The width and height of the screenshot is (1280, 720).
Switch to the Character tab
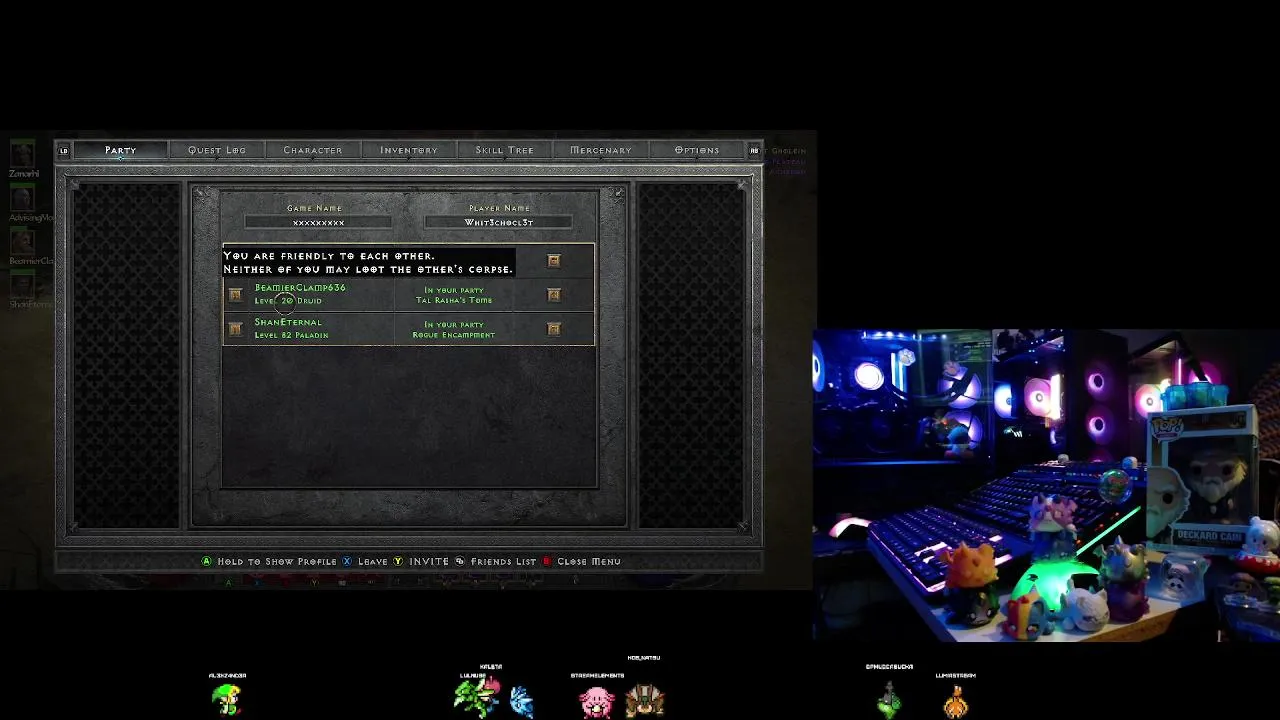coord(313,150)
